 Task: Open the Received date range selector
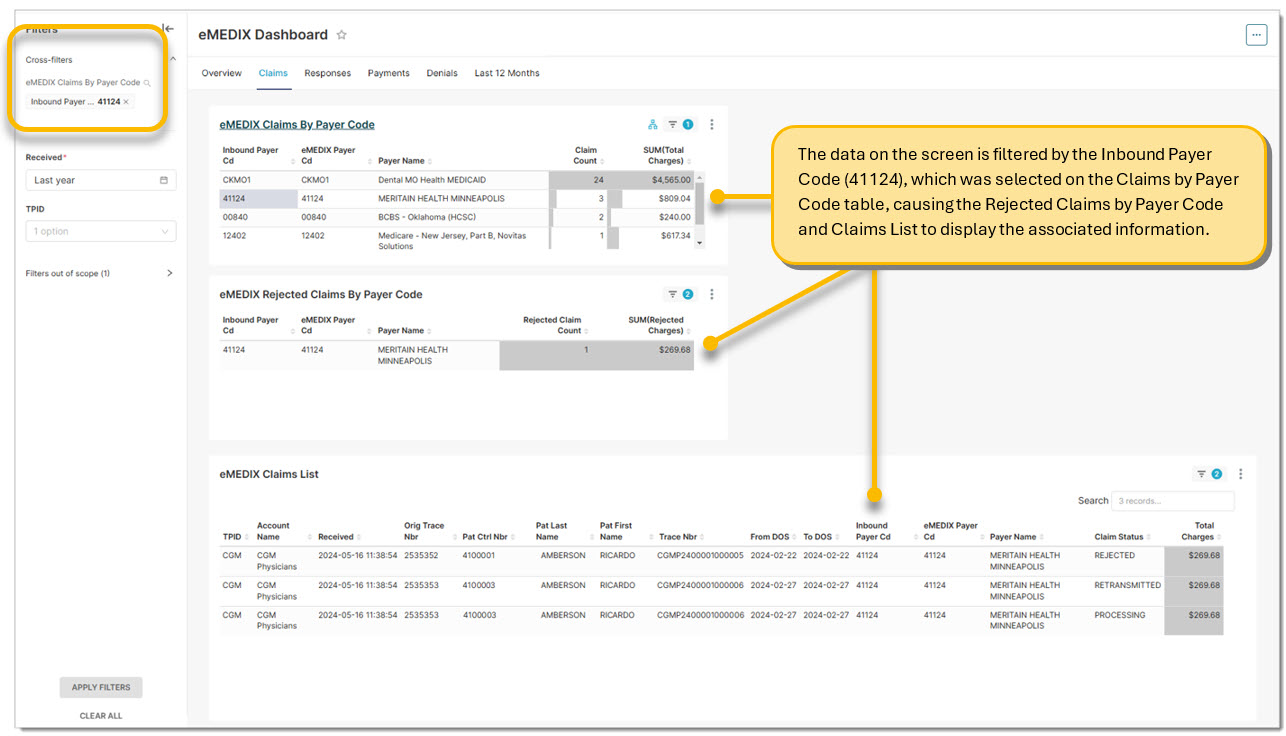tap(100, 180)
